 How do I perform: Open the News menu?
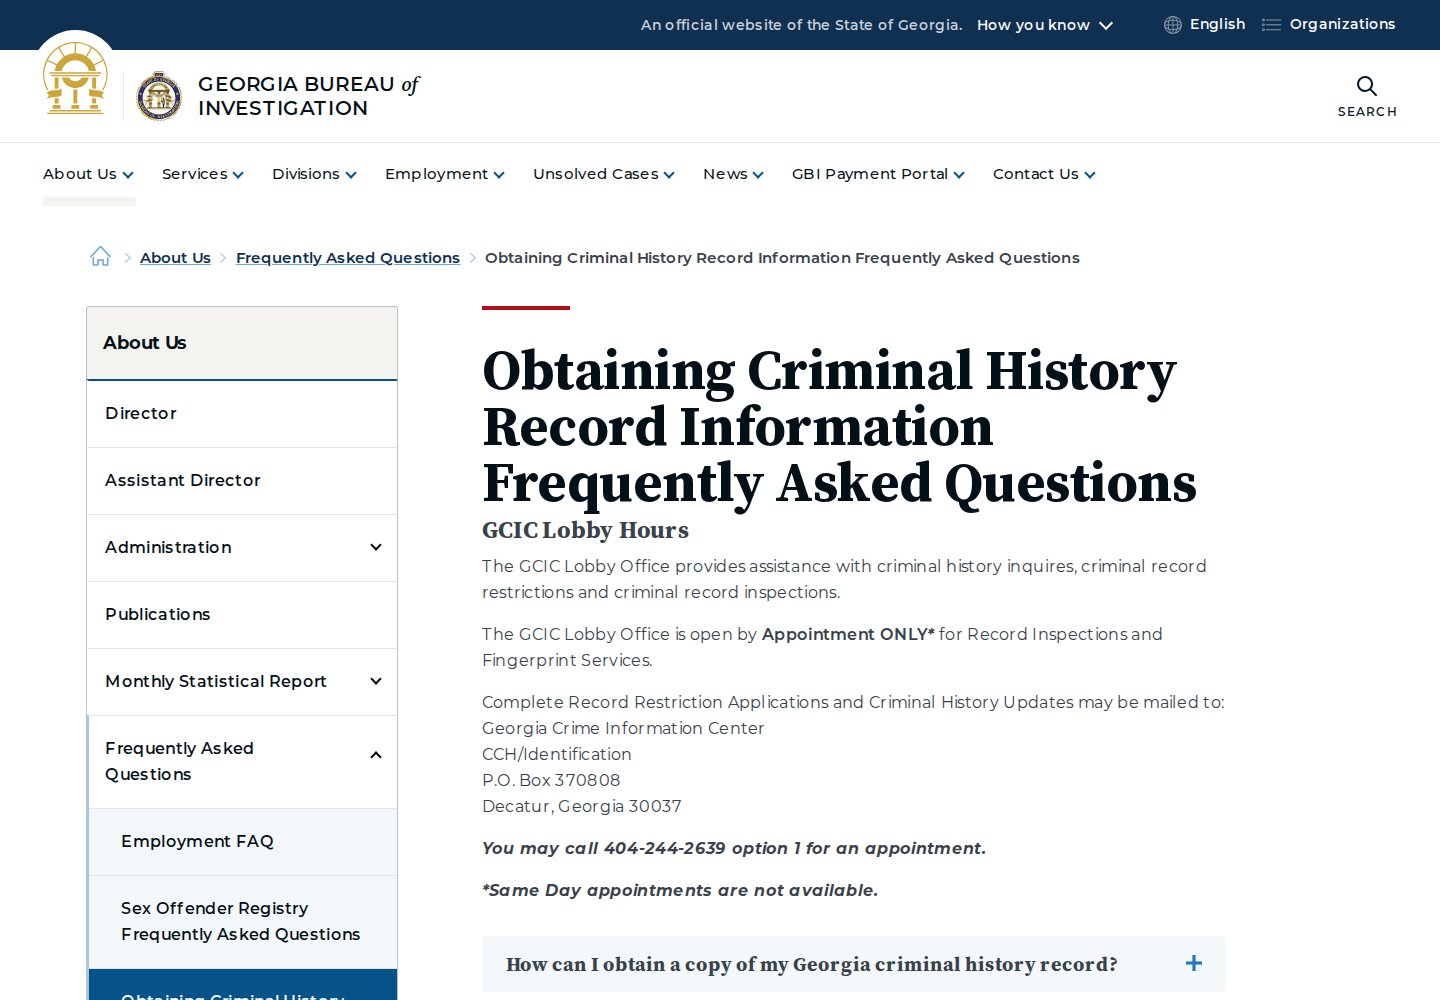[x=733, y=174]
